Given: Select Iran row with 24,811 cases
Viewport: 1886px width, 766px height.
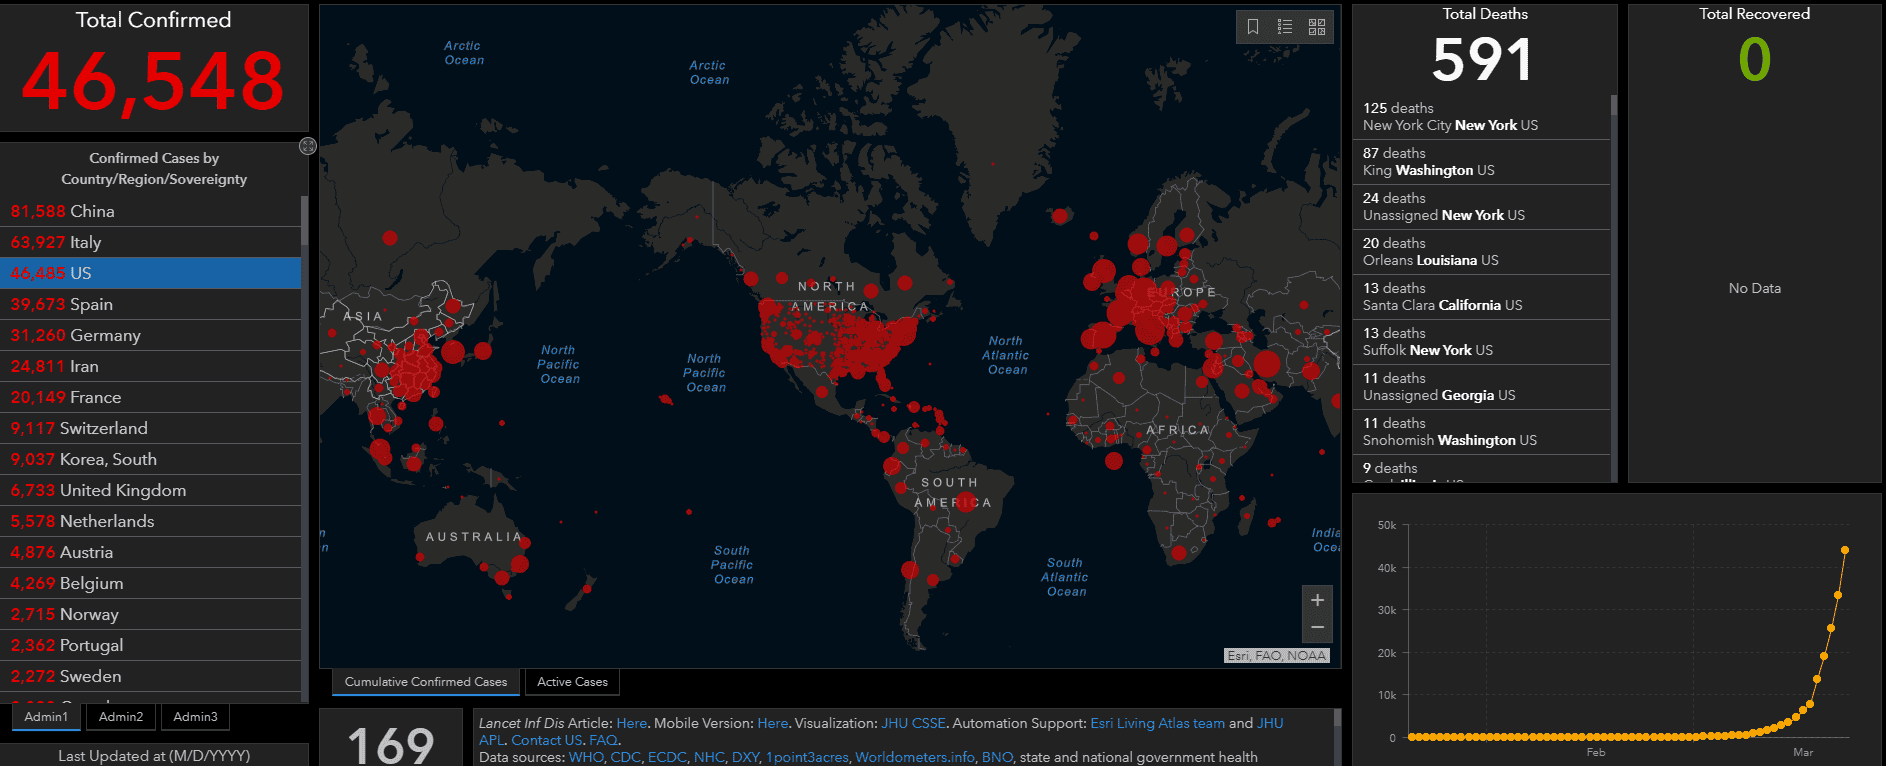Looking at the screenshot, I should (x=150, y=366).
